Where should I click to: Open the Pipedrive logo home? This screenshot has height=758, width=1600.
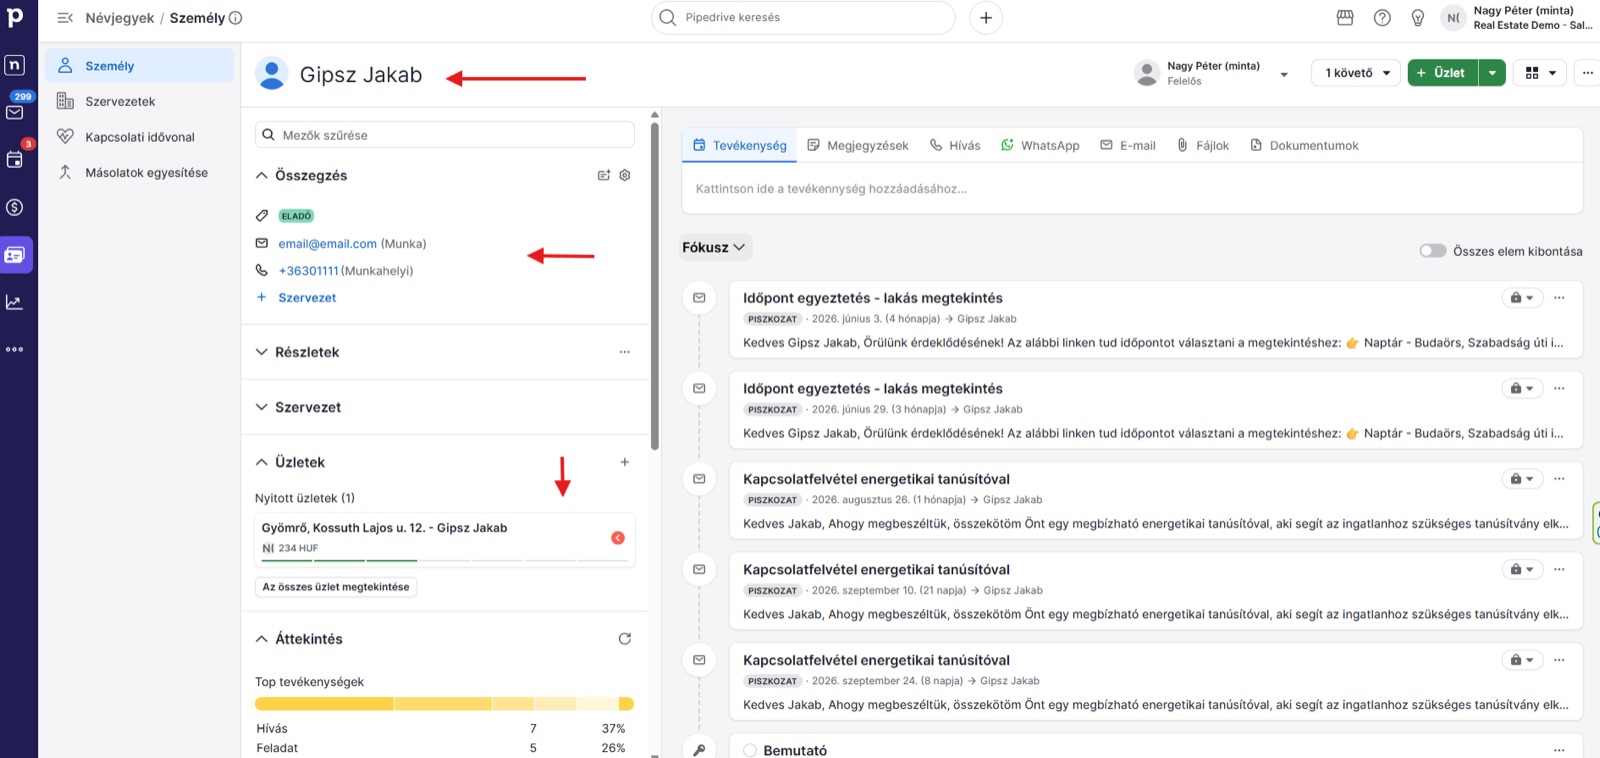pyautogui.click(x=15, y=17)
